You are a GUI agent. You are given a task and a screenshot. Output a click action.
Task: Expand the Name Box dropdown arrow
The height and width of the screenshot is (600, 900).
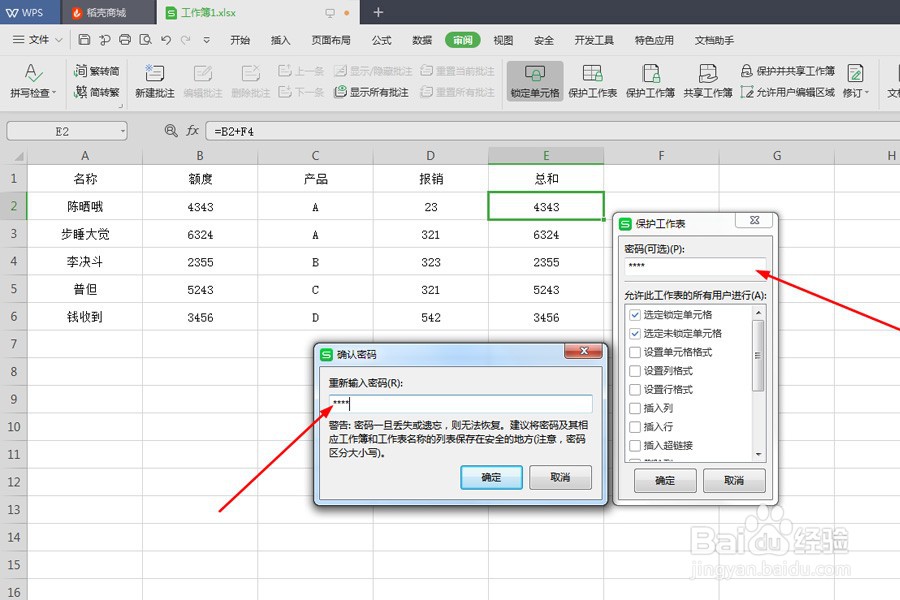pos(122,131)
